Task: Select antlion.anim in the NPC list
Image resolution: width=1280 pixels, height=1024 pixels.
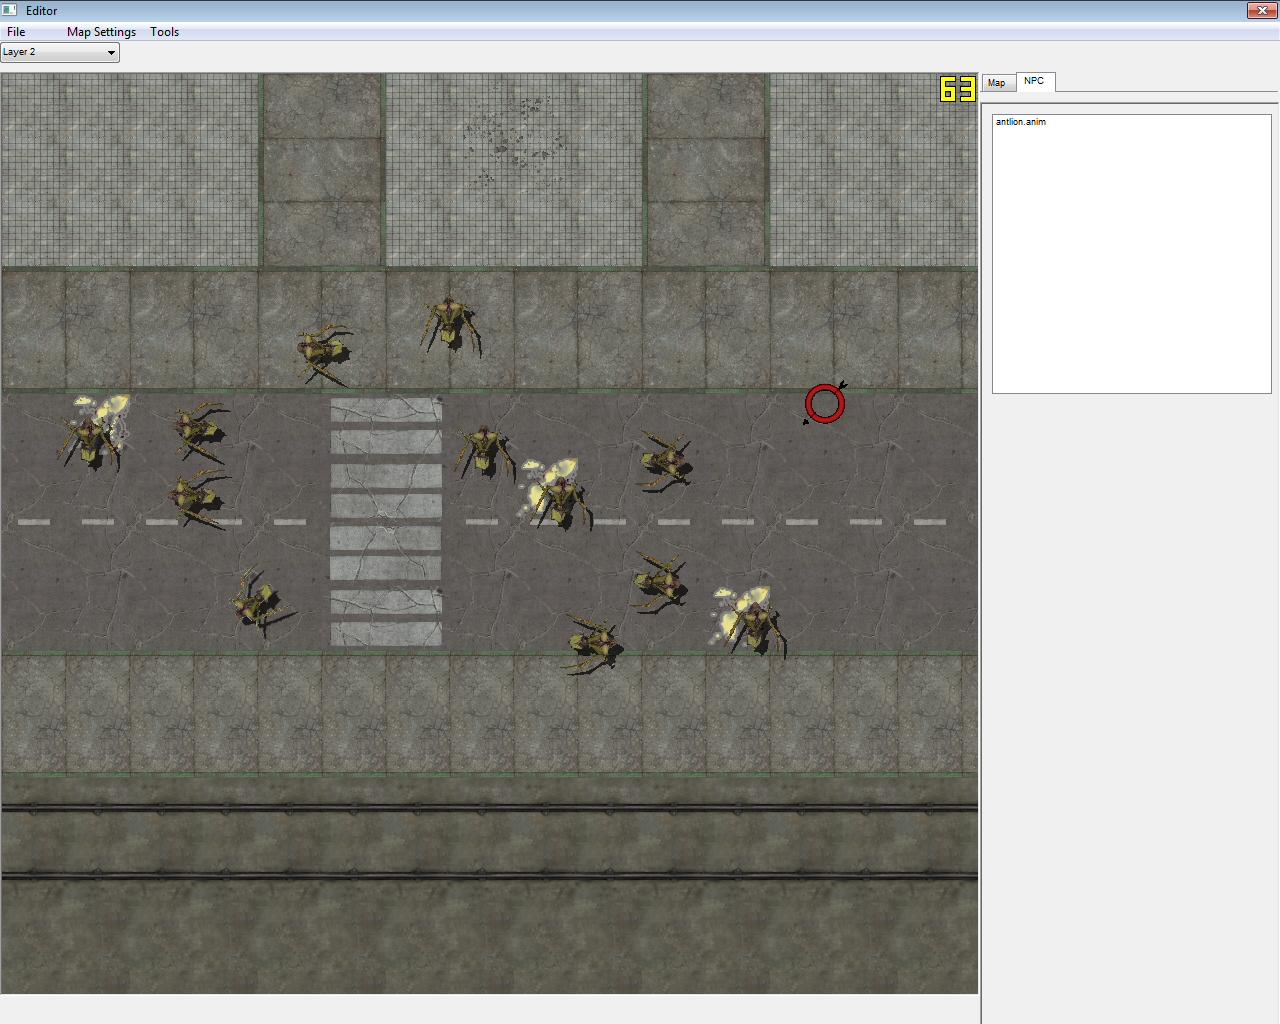Action: click(x=1021, y=122)
